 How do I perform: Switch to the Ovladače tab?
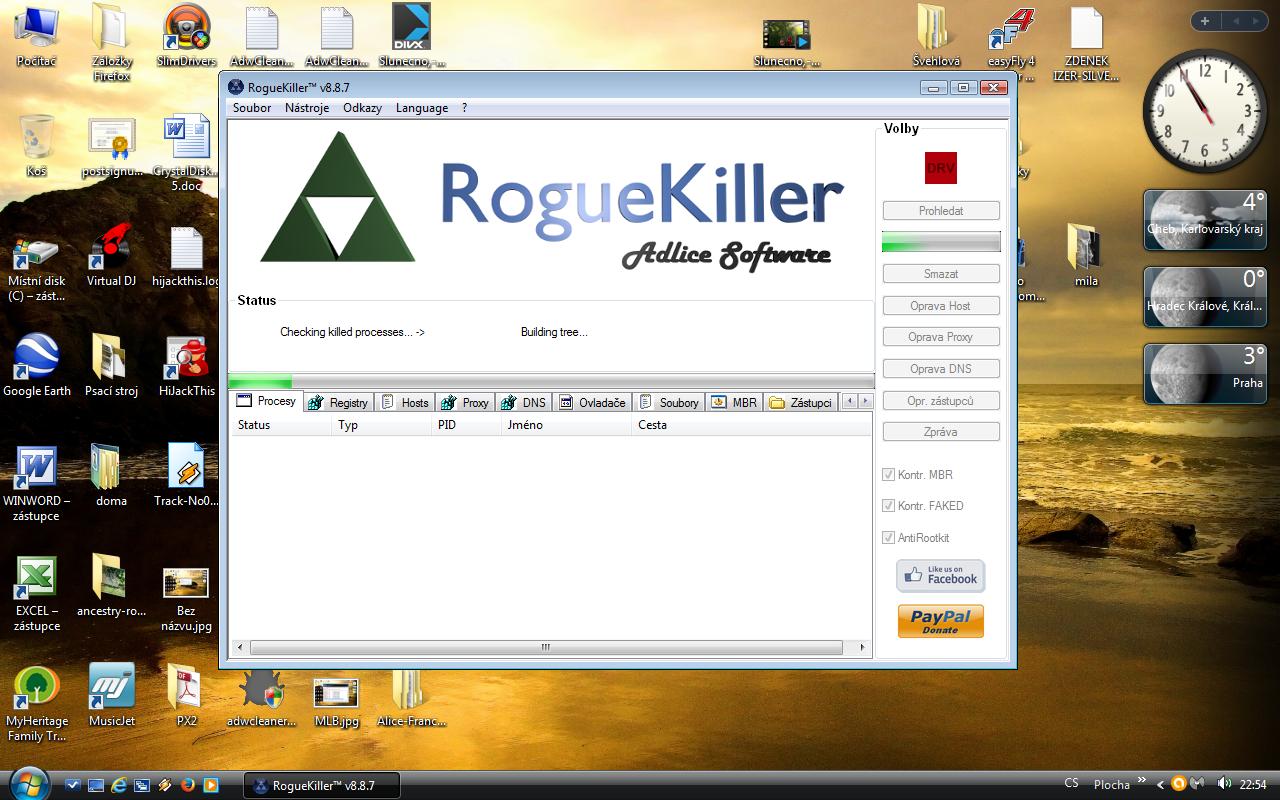coord(593,402)
